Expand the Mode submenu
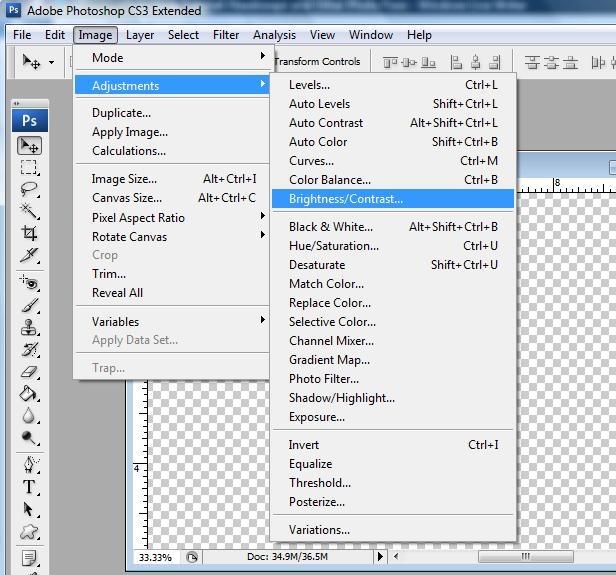The image size is (616, 575). (x=172, y=58)
